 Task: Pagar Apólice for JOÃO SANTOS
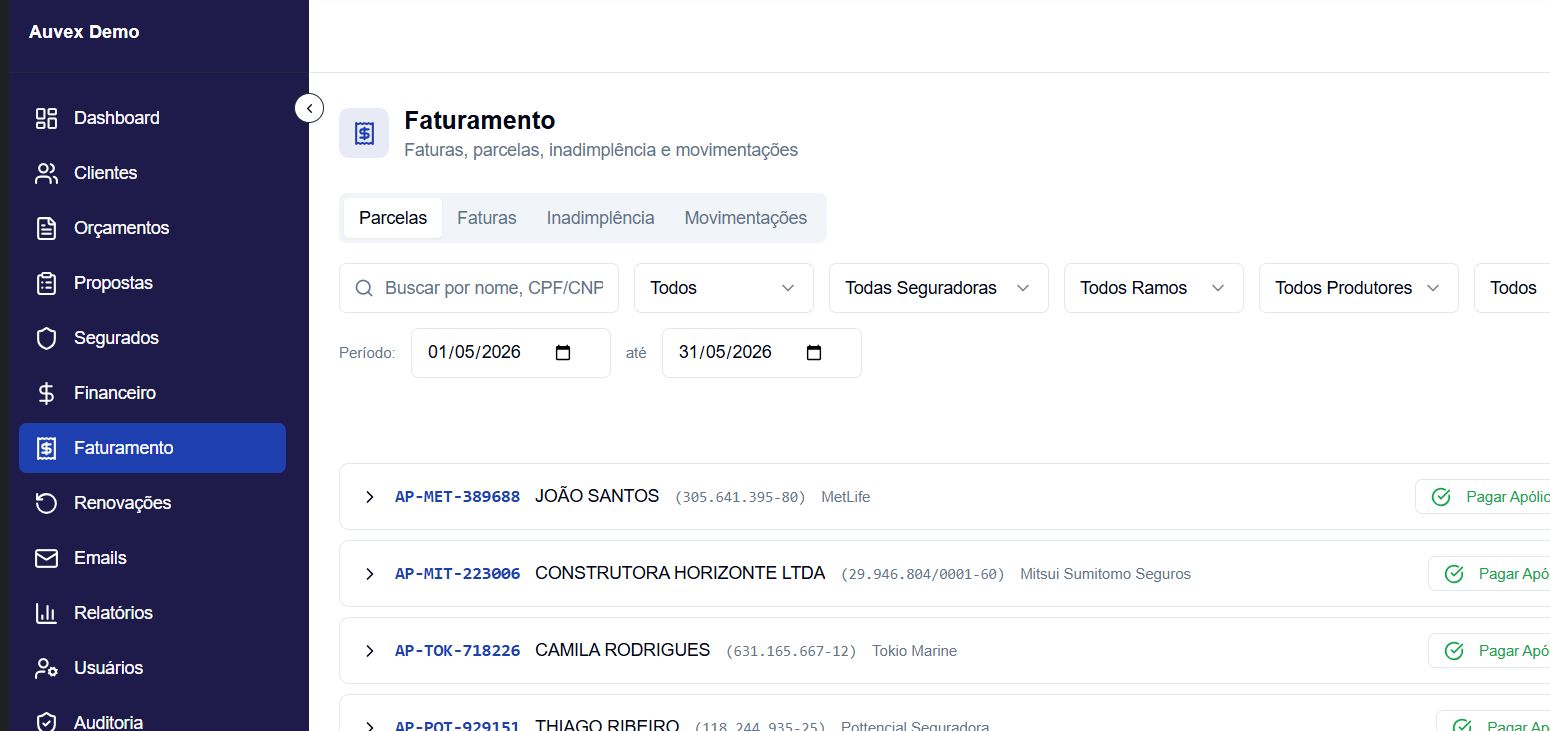click(x=1482, y=497)
